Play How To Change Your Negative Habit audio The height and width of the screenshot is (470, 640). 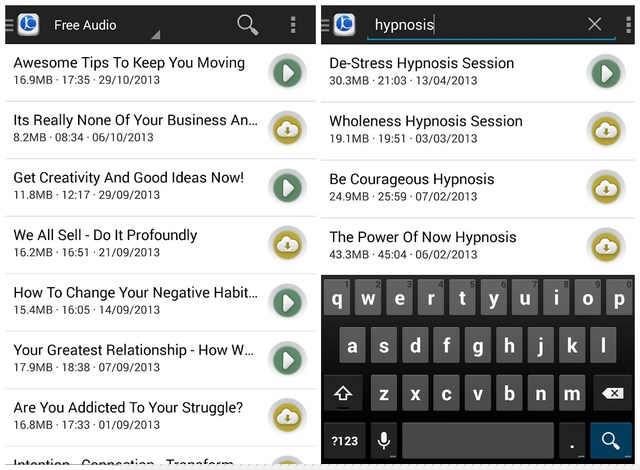click(x=287, y=303)
